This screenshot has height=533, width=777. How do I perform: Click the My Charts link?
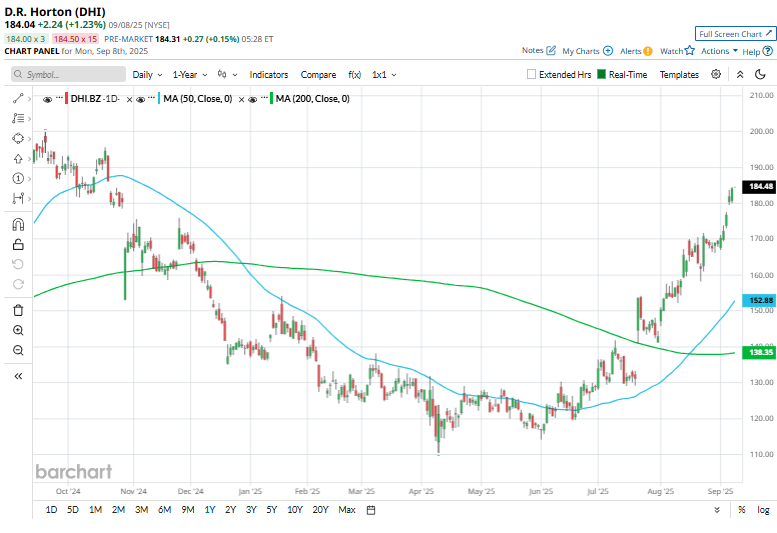point(581,51)
